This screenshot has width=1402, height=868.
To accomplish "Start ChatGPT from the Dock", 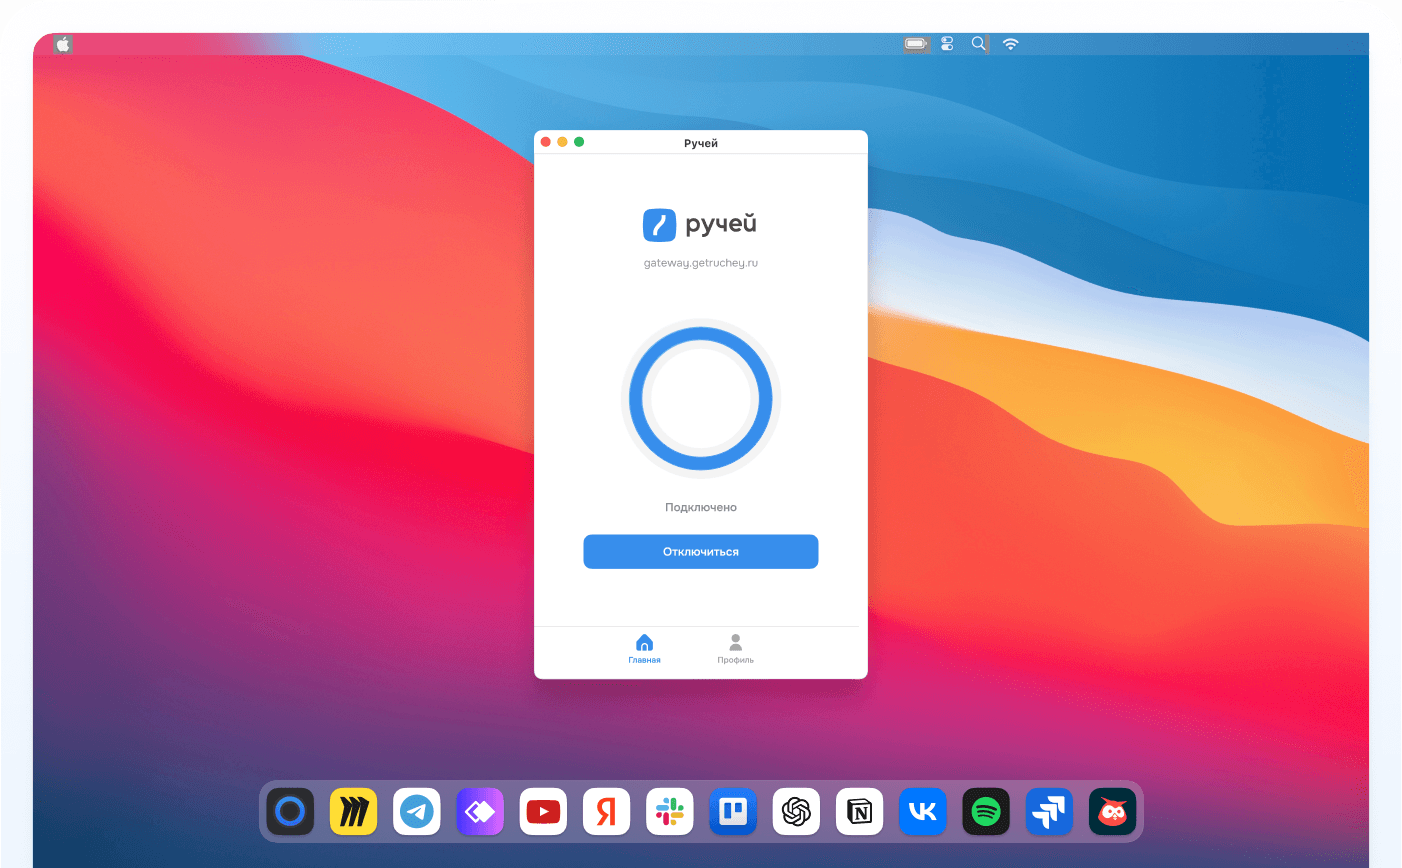I will (x=796, y=811).
